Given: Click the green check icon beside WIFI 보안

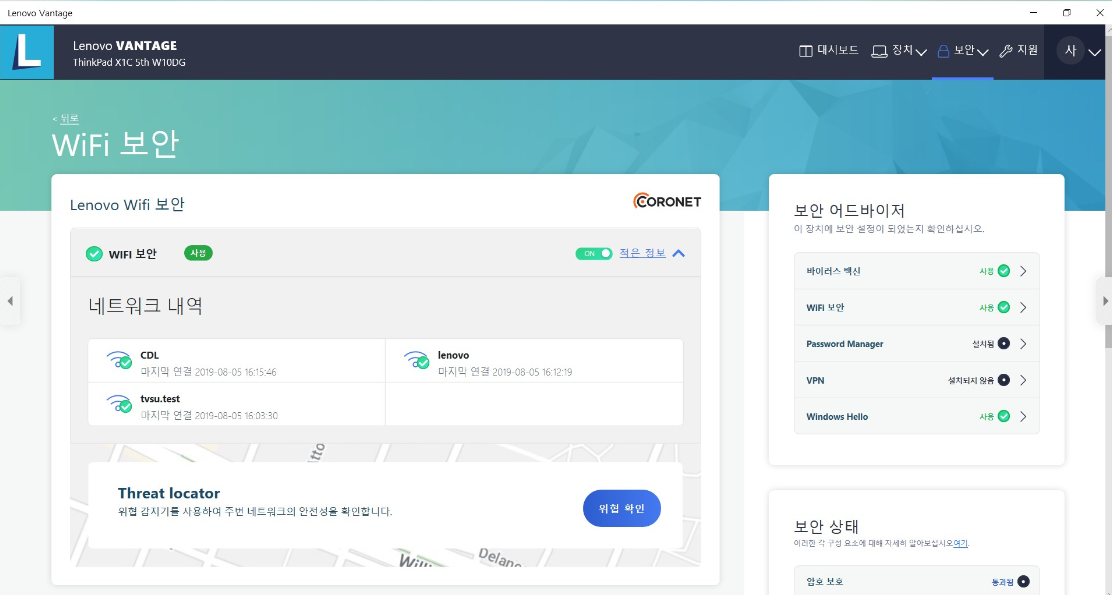Looking at the screenshot, I should (94, 254).
